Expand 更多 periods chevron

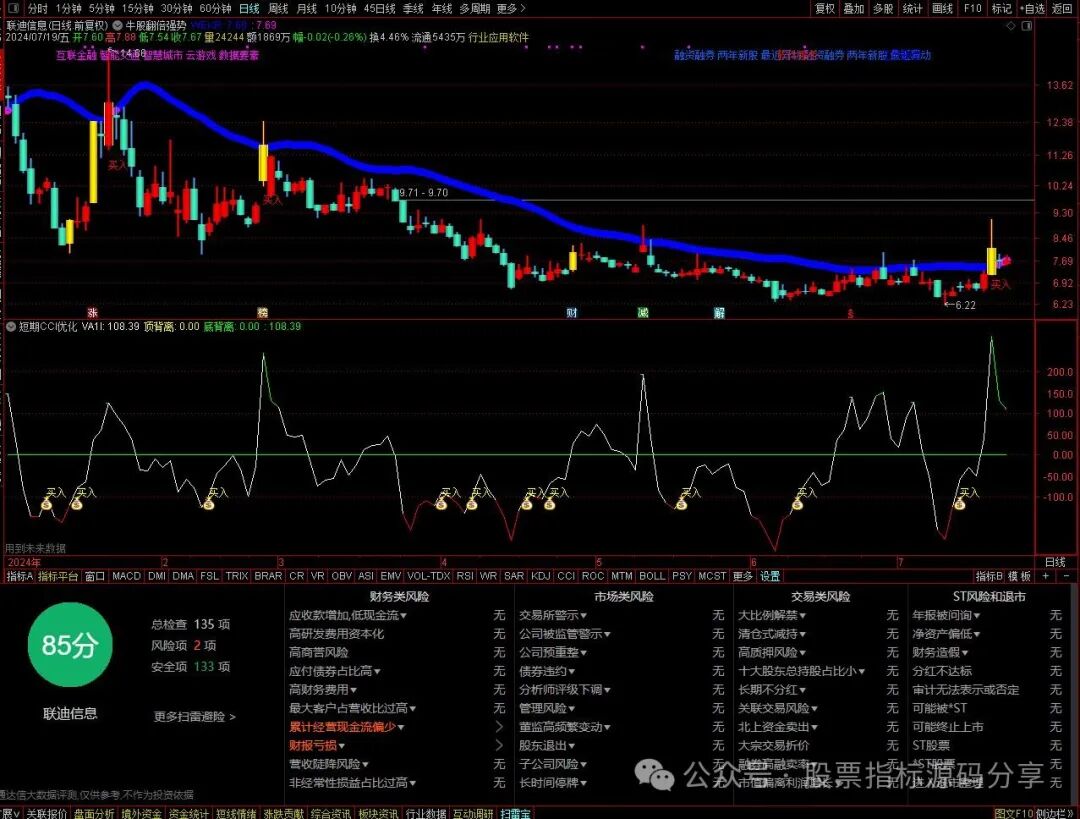coord(511,8)
